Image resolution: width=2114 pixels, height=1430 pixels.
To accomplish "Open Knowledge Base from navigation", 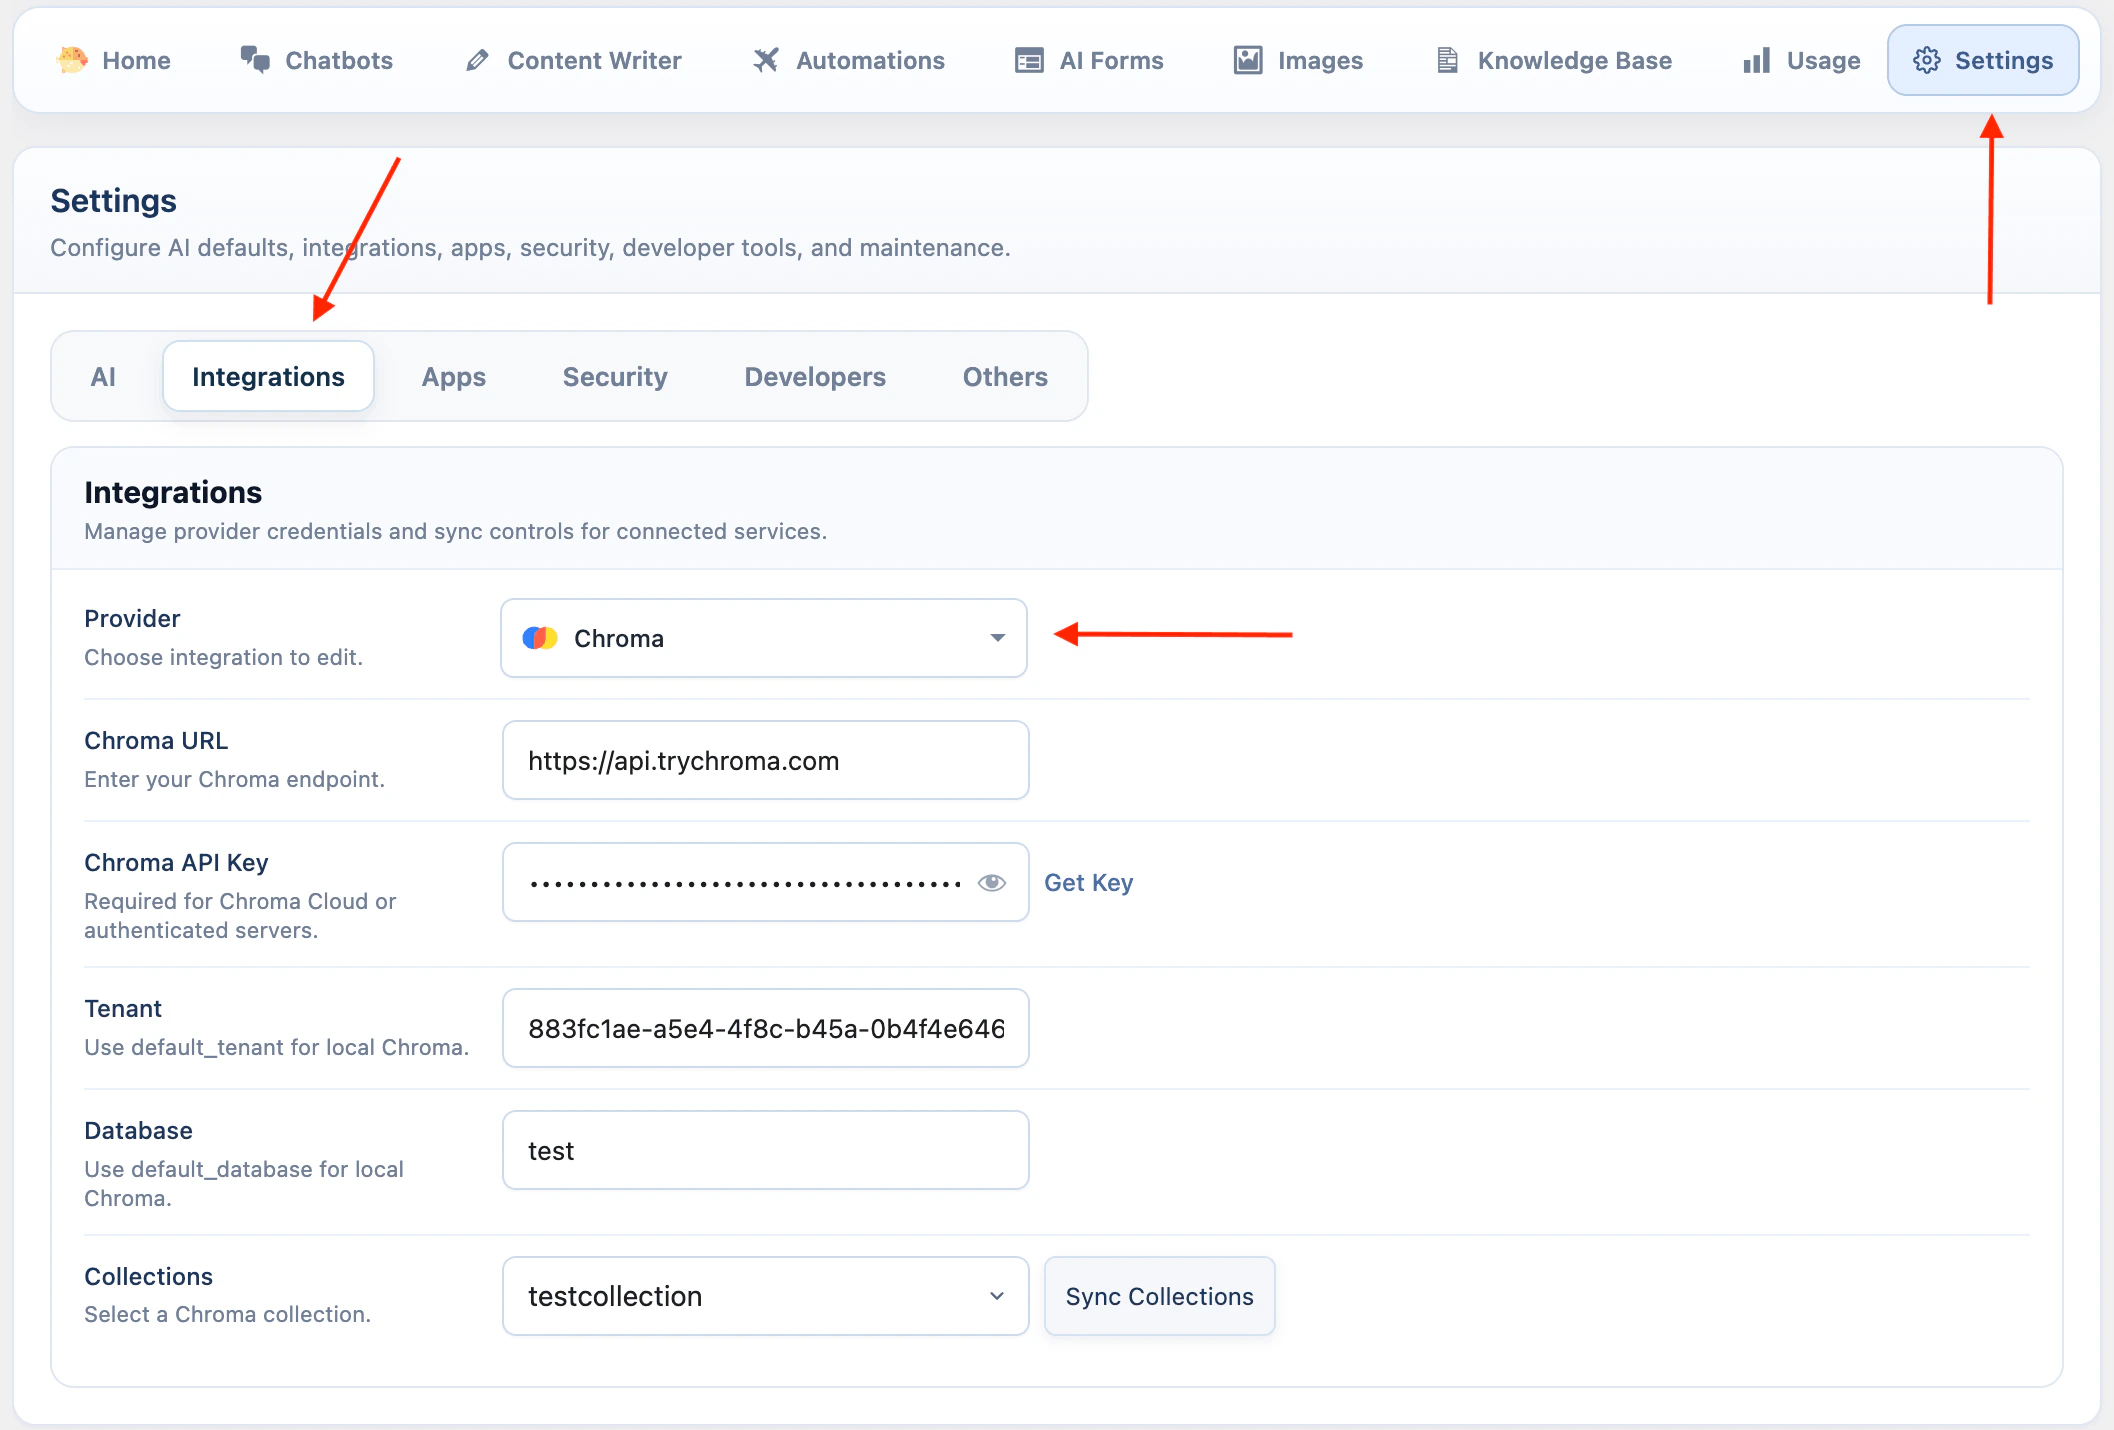I will tap(1554, 60).
